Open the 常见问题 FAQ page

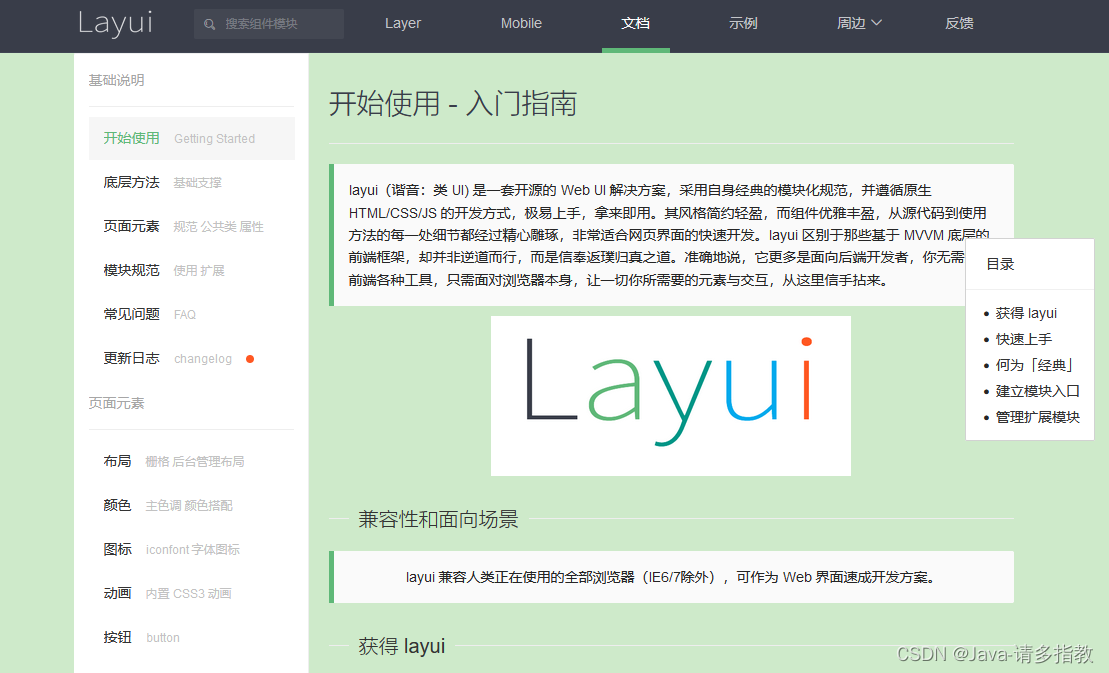click(x=131, y=313)
